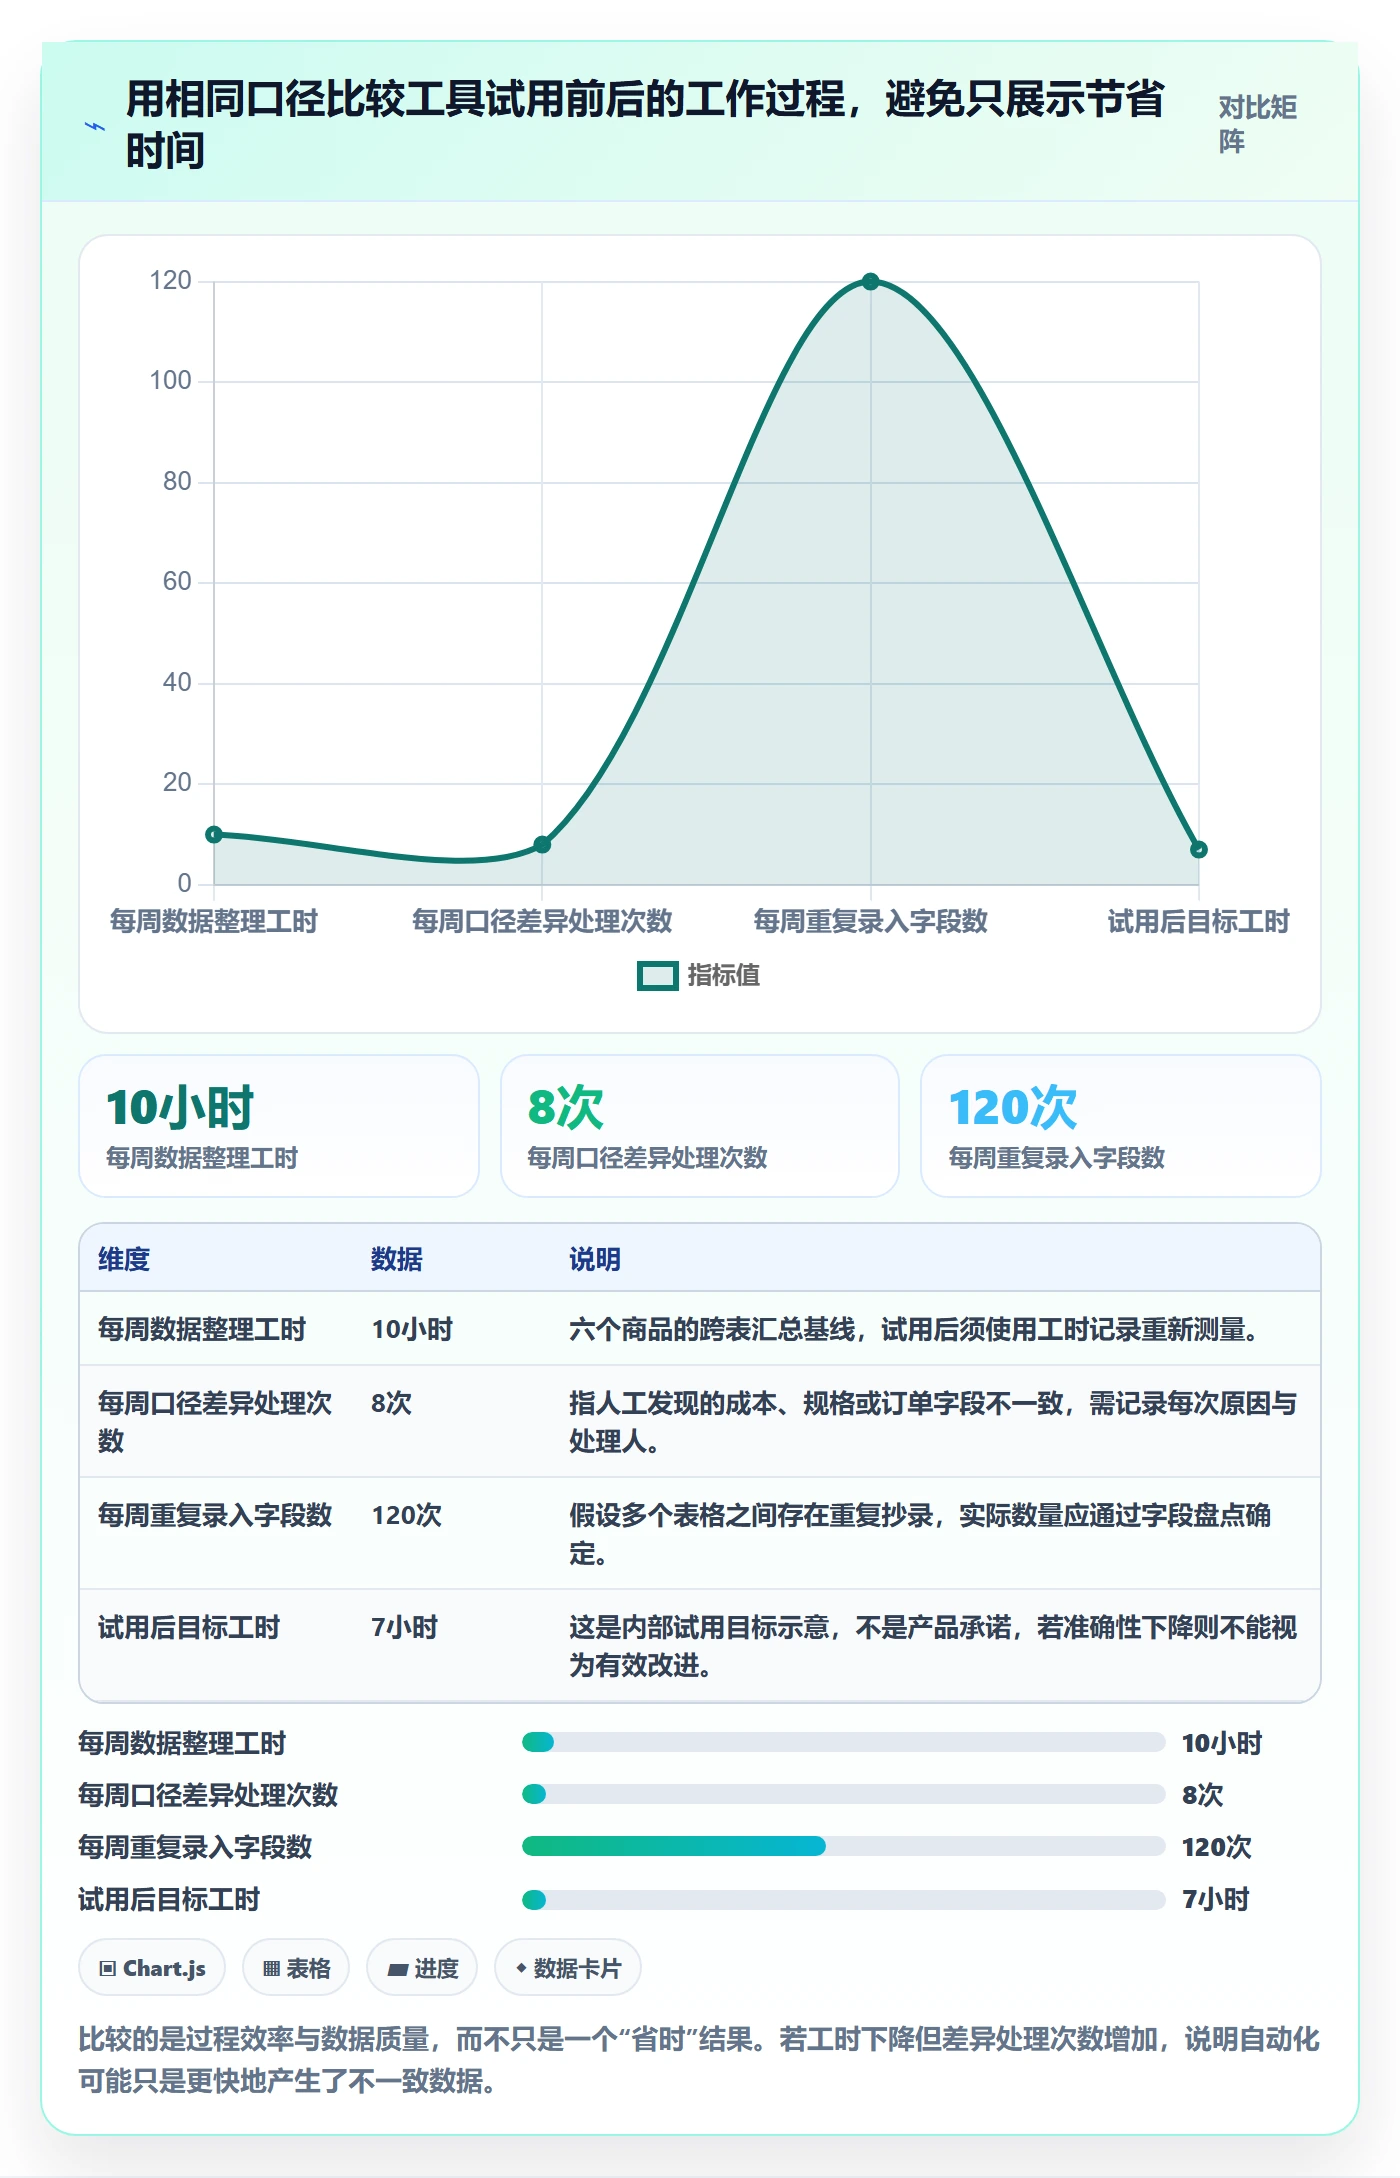Screen dimensions: 1400x2178
Task: Click the y-axis label 60
Action: click(x=177, y=582)
